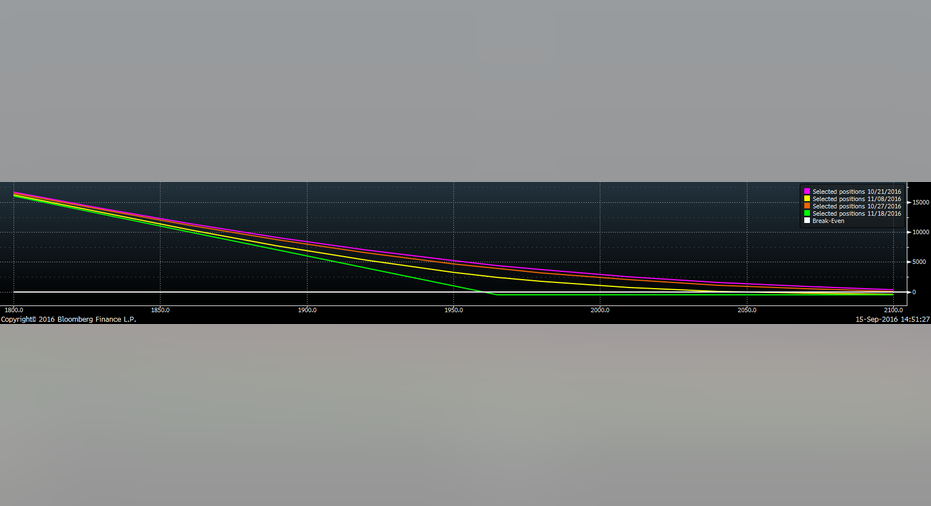931x506 pixels.
Task: Click the green swatch for 11/18/2016 positions
Action: (807, 213)
